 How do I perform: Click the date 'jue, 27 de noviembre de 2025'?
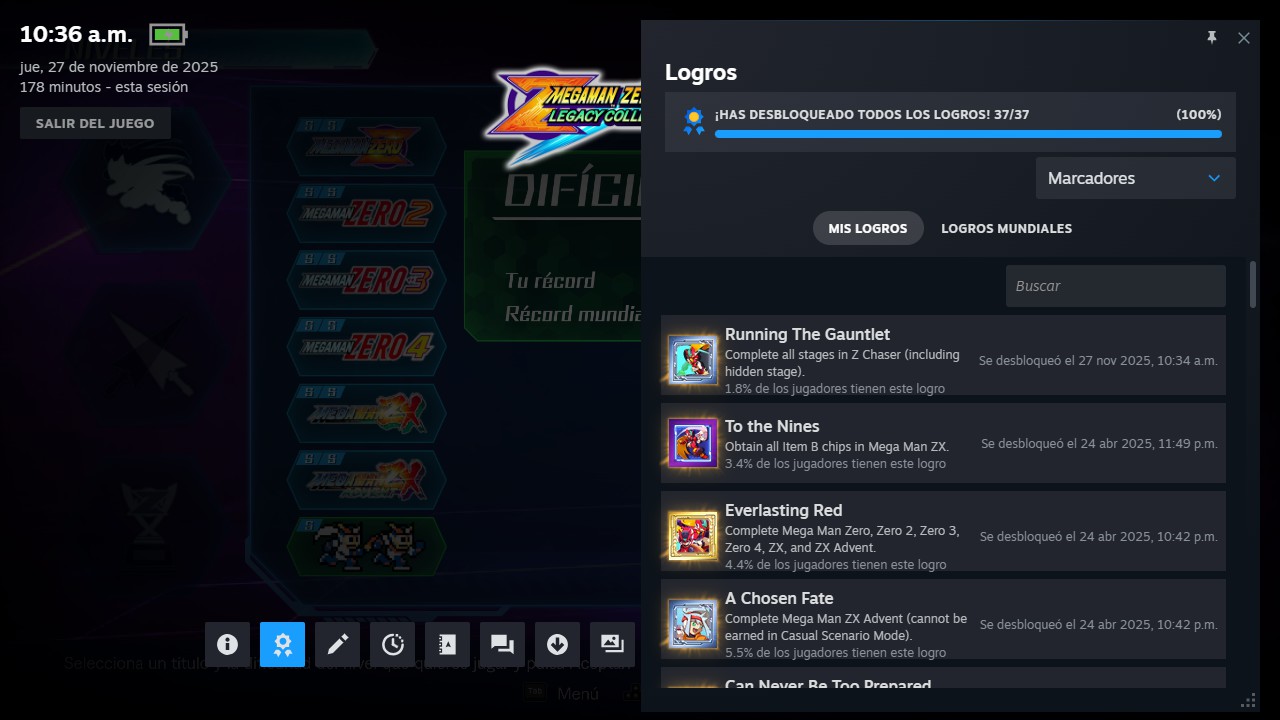pos(119,67)
